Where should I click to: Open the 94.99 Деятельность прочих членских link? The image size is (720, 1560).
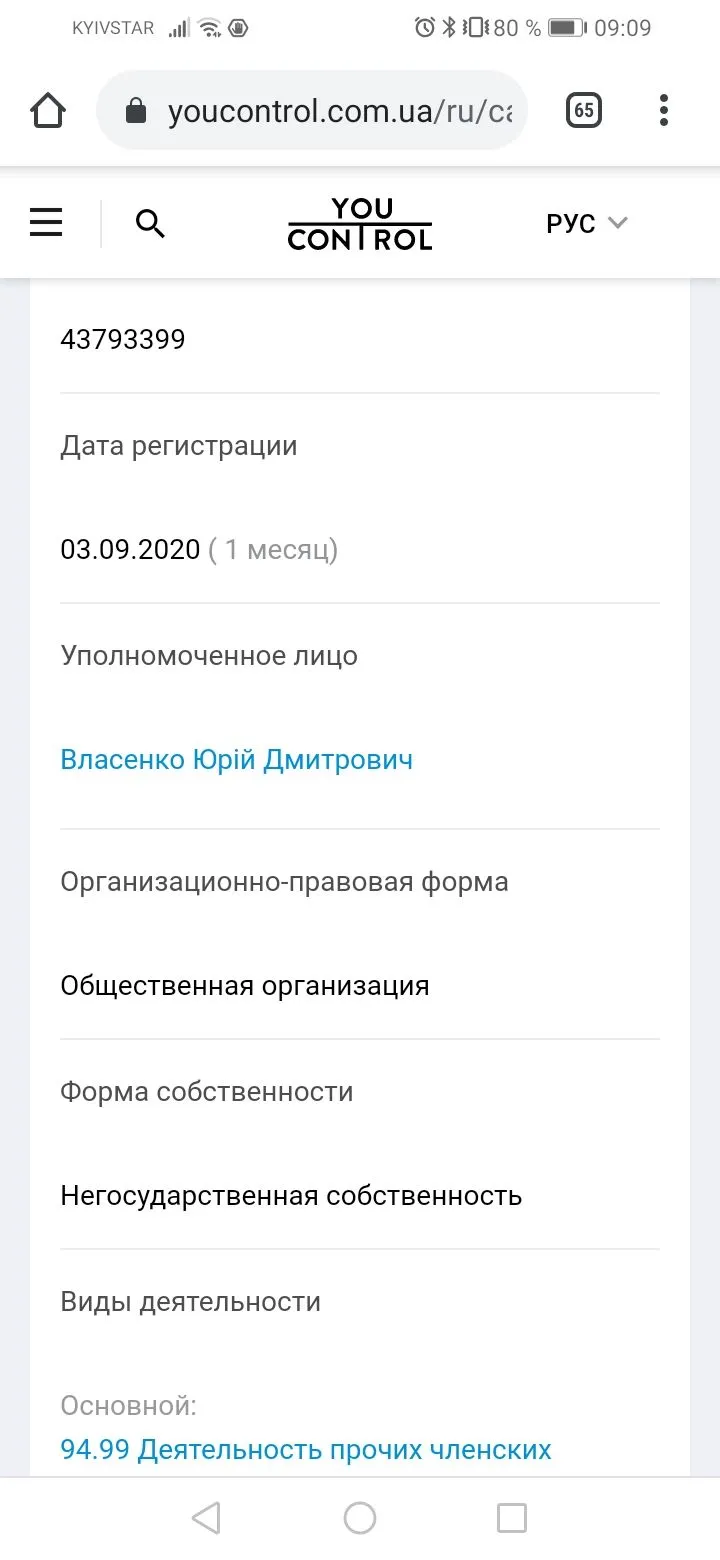pyautogui.click(x=306, y=1449)
